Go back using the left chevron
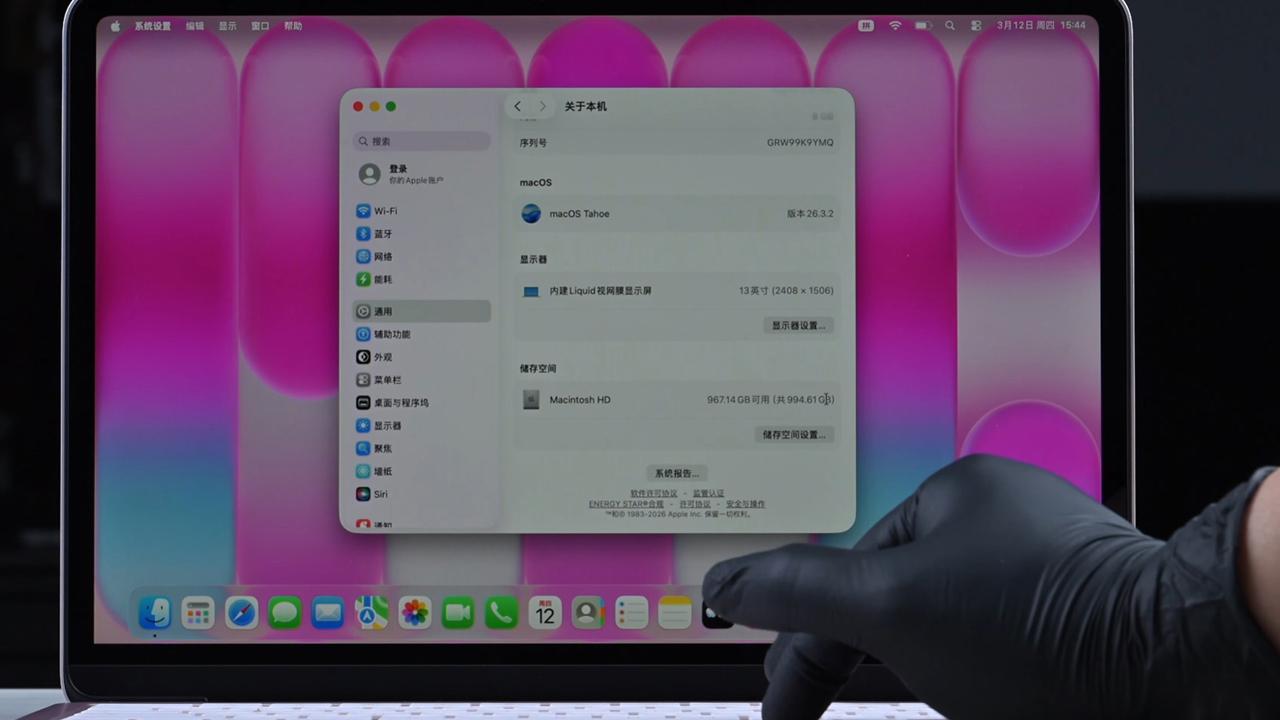This screenshot has width=1280, height=720. click(x=517, y=106)
